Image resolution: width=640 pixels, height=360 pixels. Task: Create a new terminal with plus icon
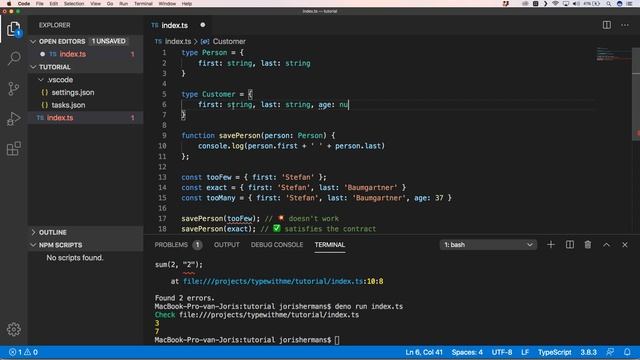click(x=551, y=244)
